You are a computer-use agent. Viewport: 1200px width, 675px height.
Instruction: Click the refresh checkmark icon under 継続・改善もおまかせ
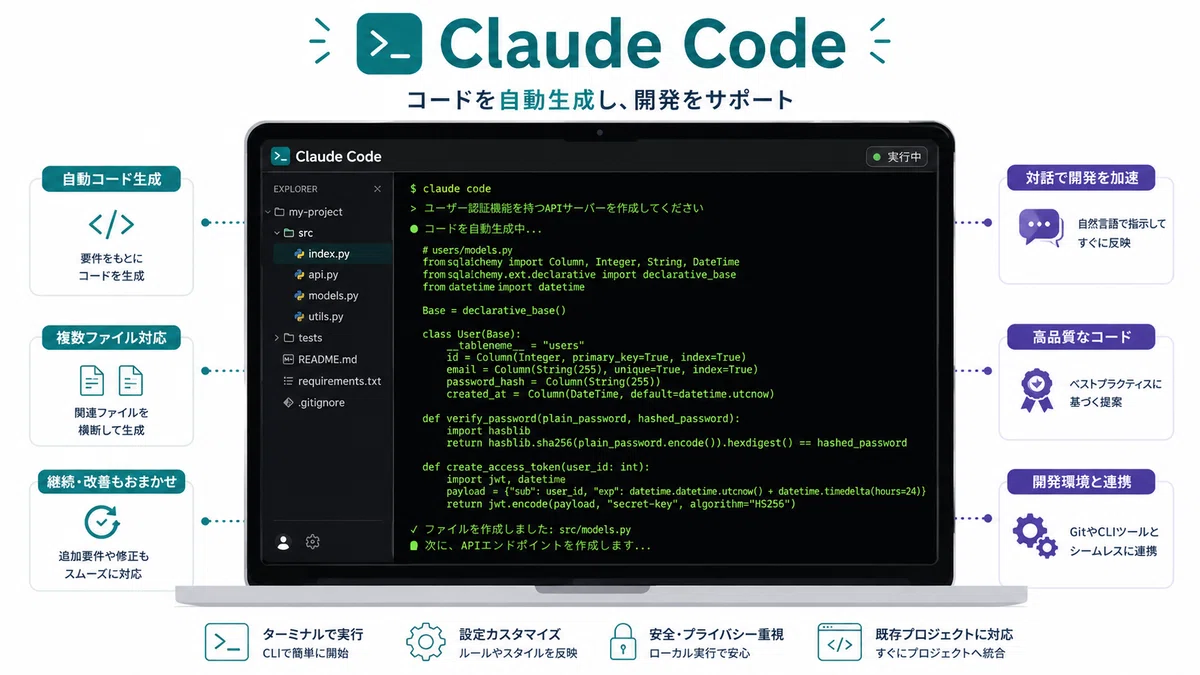(x=101, y=522)
